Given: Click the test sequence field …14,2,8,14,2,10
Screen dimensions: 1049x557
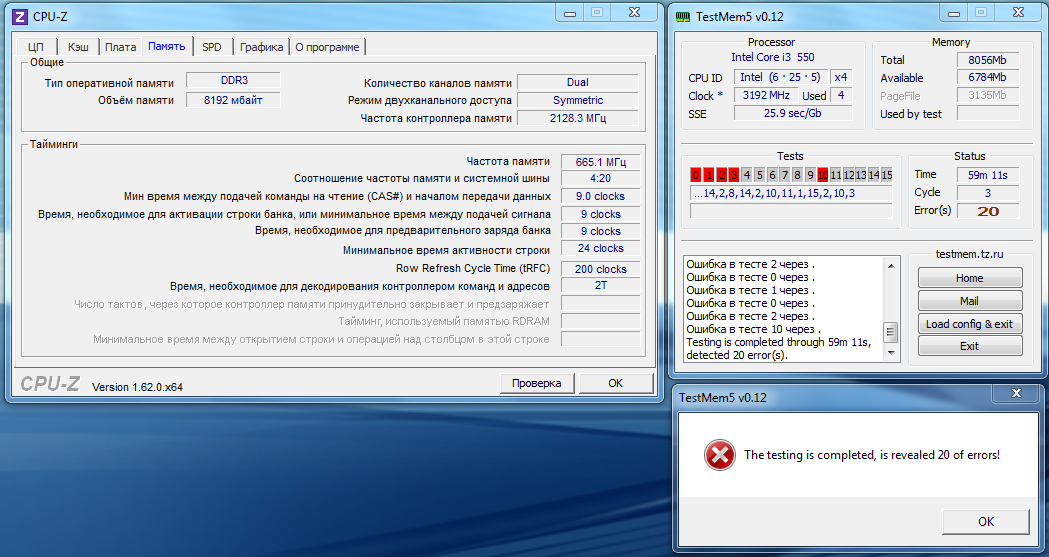Looking at the screenshot, I should pyautogui.click(x=791, y=193).
